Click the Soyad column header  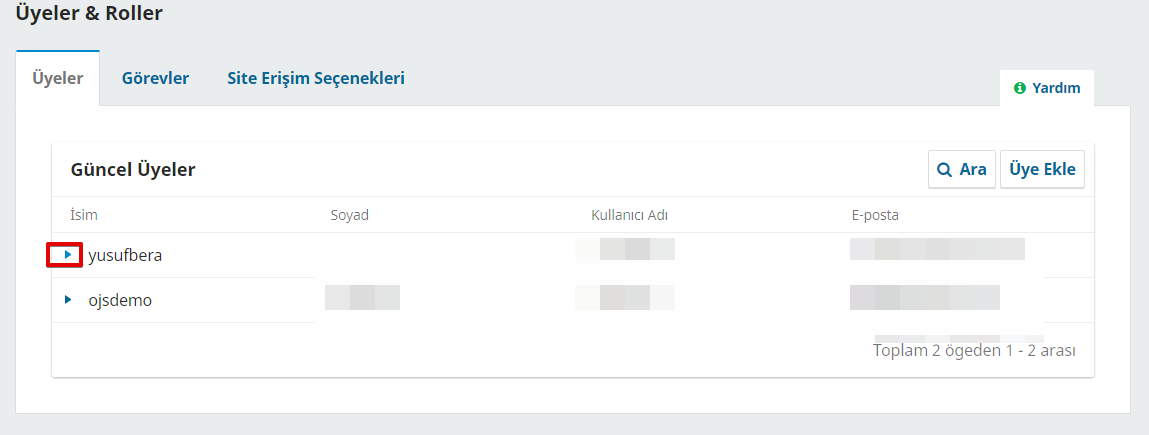(350, 215)
